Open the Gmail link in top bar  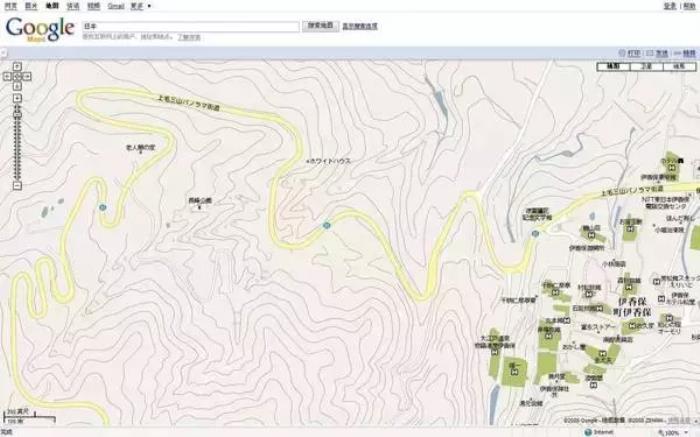115,5
